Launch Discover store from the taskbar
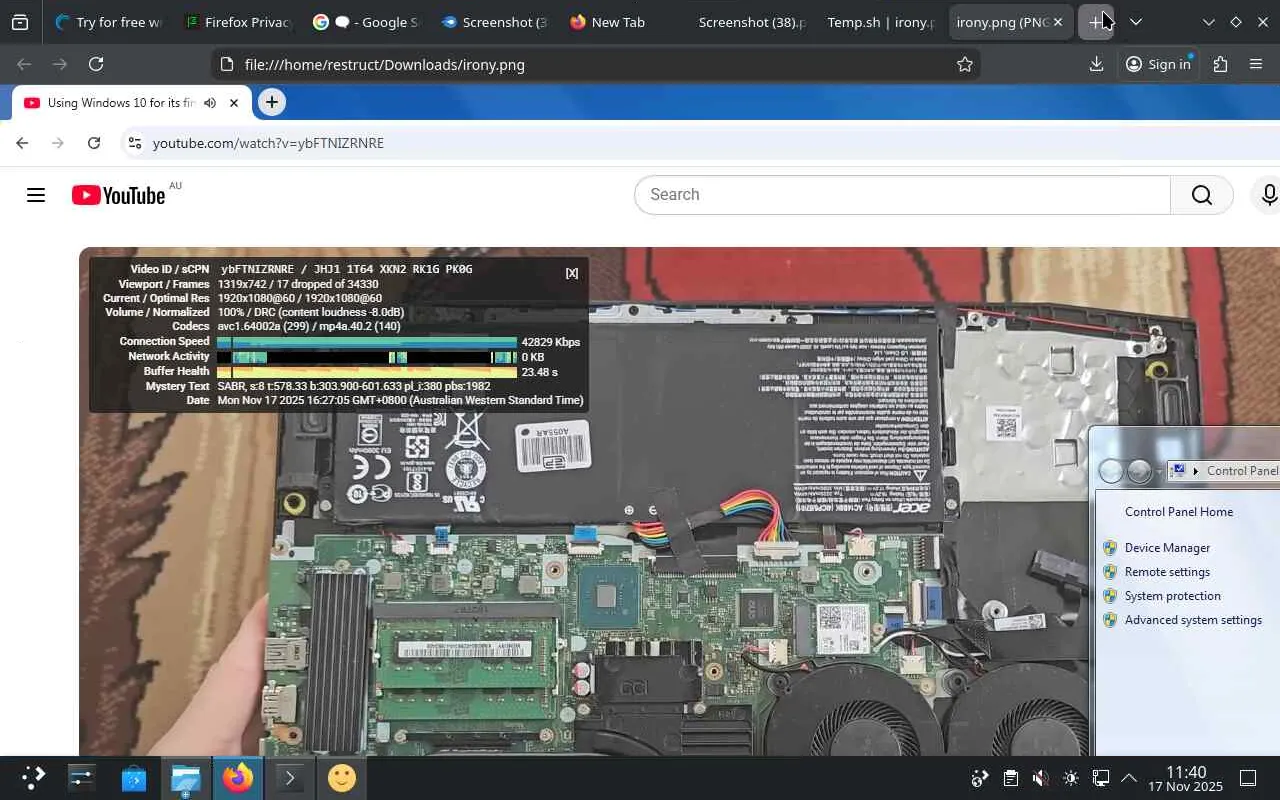 pos(134,777)
